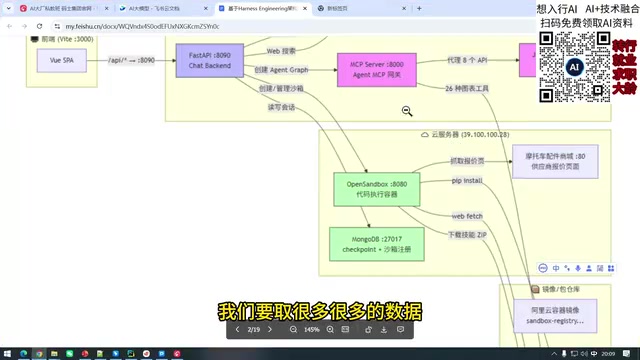Screen dimensions: 640x360
Task: View site information icon in address bar
Action: point(57,26)
